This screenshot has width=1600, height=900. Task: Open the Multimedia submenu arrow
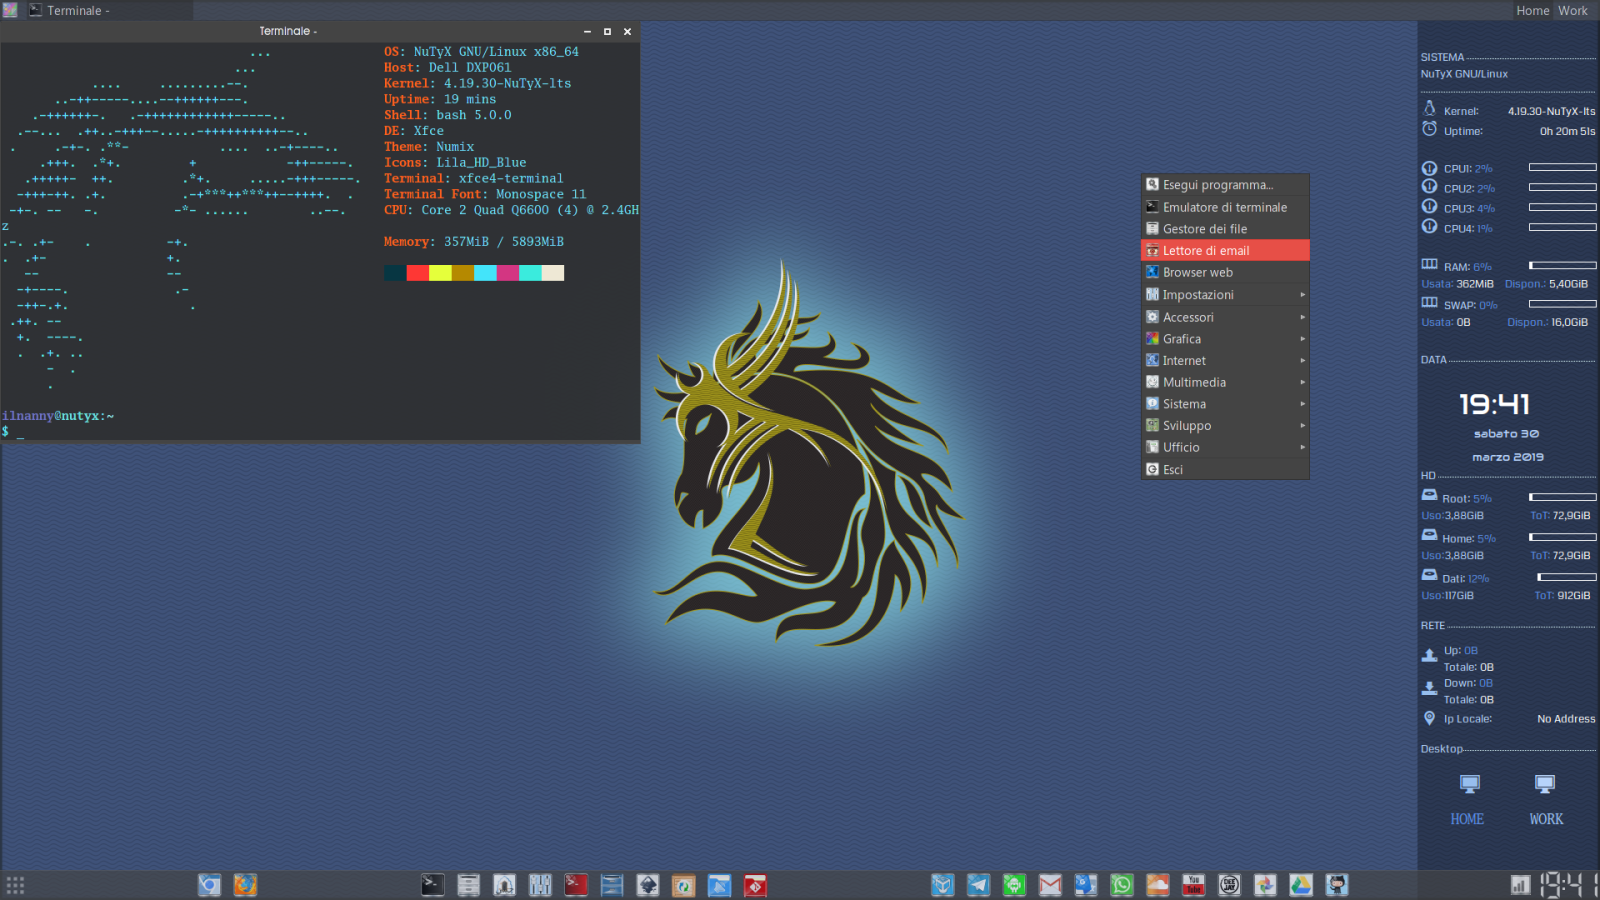pyautogui.click(x=1302, y=382)
